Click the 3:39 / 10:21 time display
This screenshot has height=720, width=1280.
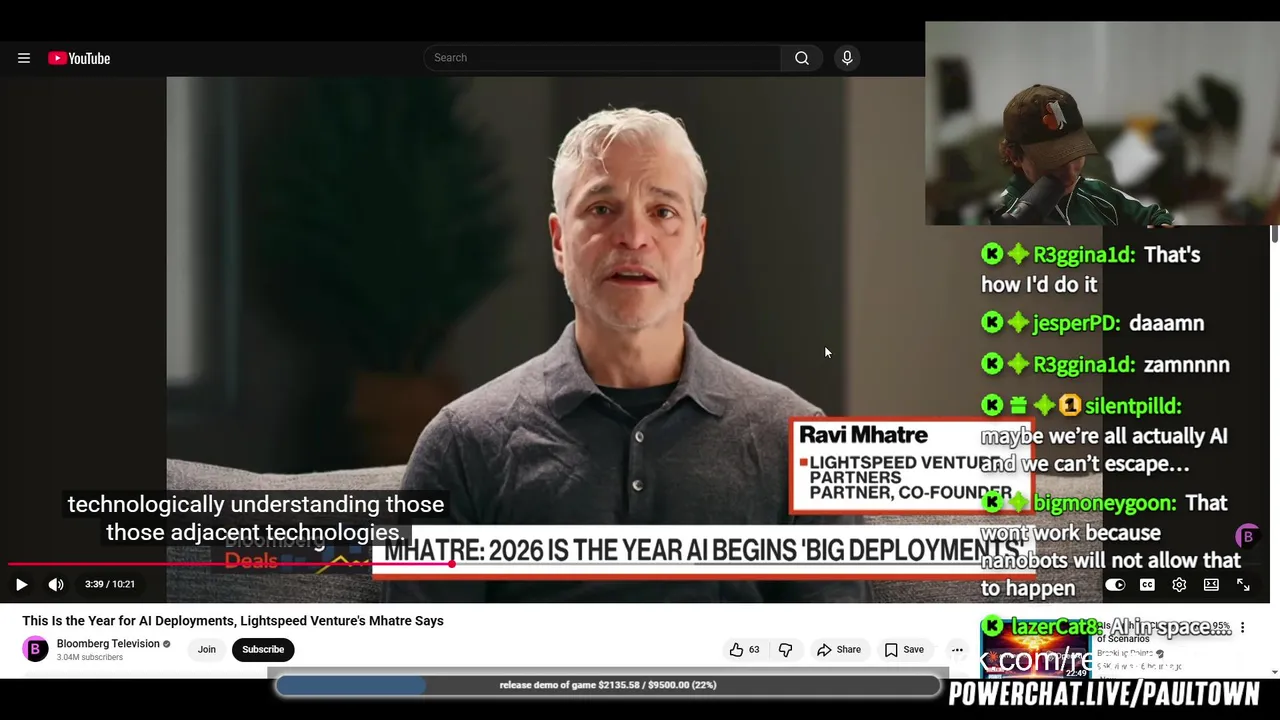click(110, 584)
